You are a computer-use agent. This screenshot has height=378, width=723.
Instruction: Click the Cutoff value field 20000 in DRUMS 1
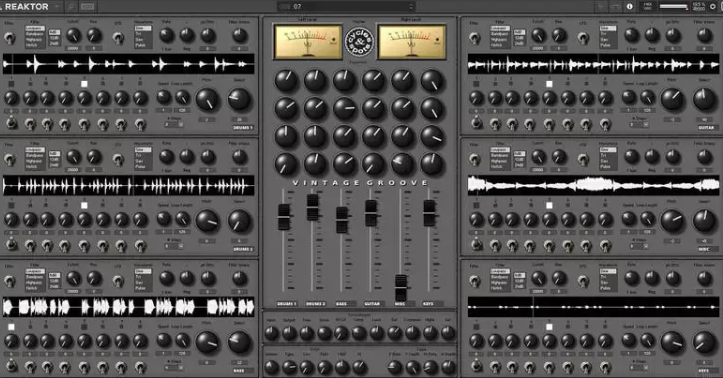pyautogui.click(x=73, y=48)
